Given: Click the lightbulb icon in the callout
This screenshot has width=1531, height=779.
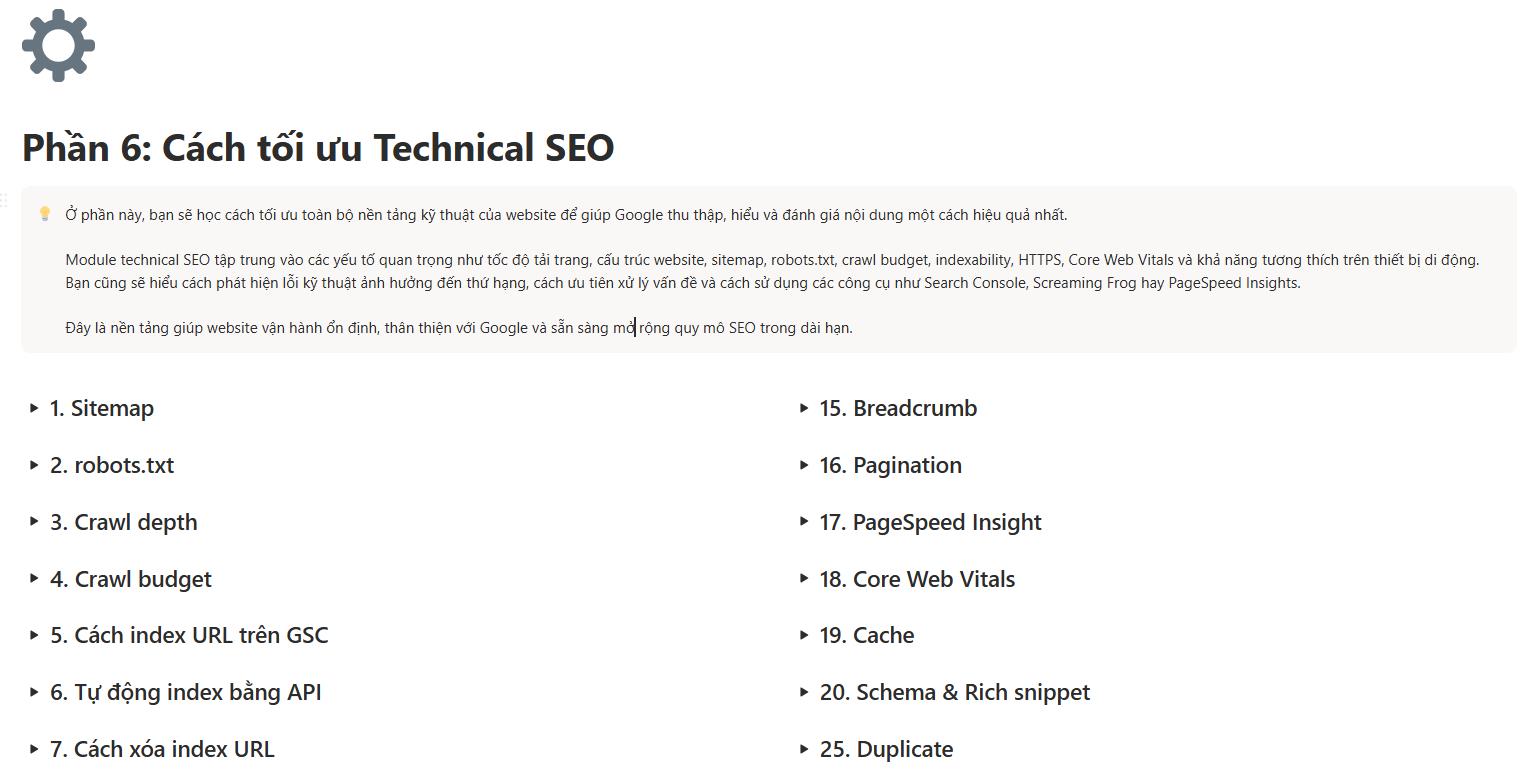Looking at the screenshot, I should pos(45,212).
